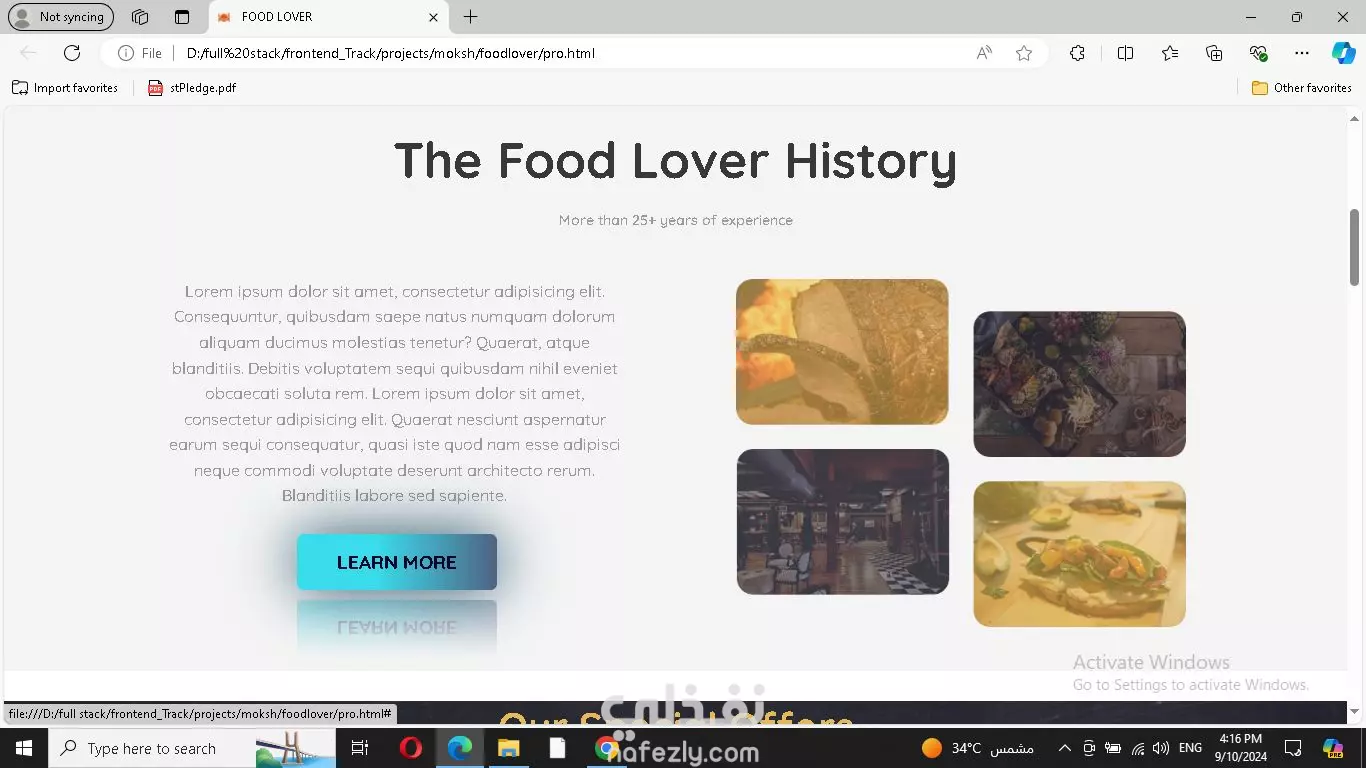The width and height of the screenshot is (1366, 768).
Task: Open the Copilot icon in the browser toolbar
Action: point(1343,53)
